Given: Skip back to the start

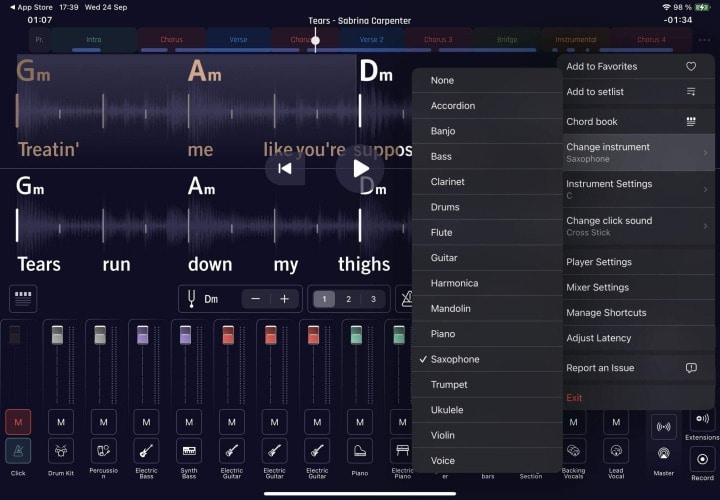Looking at the screenshot, I should point(285,169).
